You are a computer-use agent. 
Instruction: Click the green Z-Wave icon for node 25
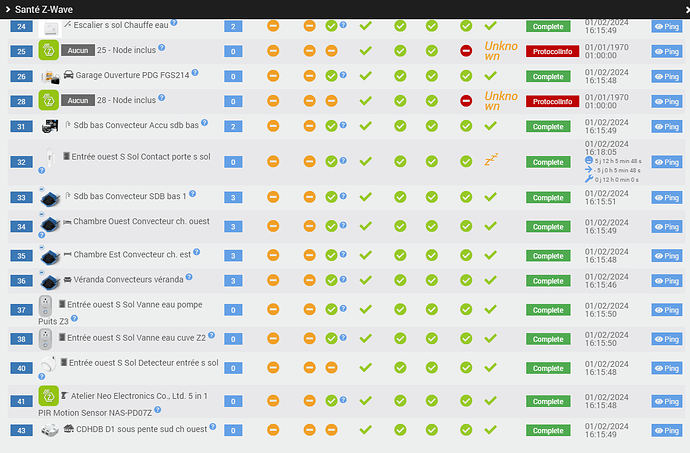point(48,50)
